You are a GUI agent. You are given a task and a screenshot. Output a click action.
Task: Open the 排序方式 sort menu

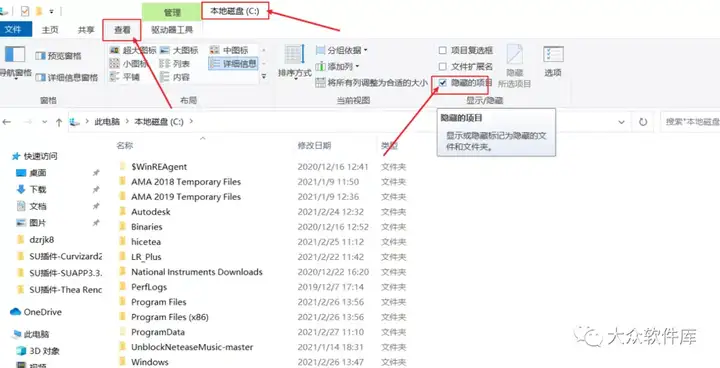(x=294, y=62)
